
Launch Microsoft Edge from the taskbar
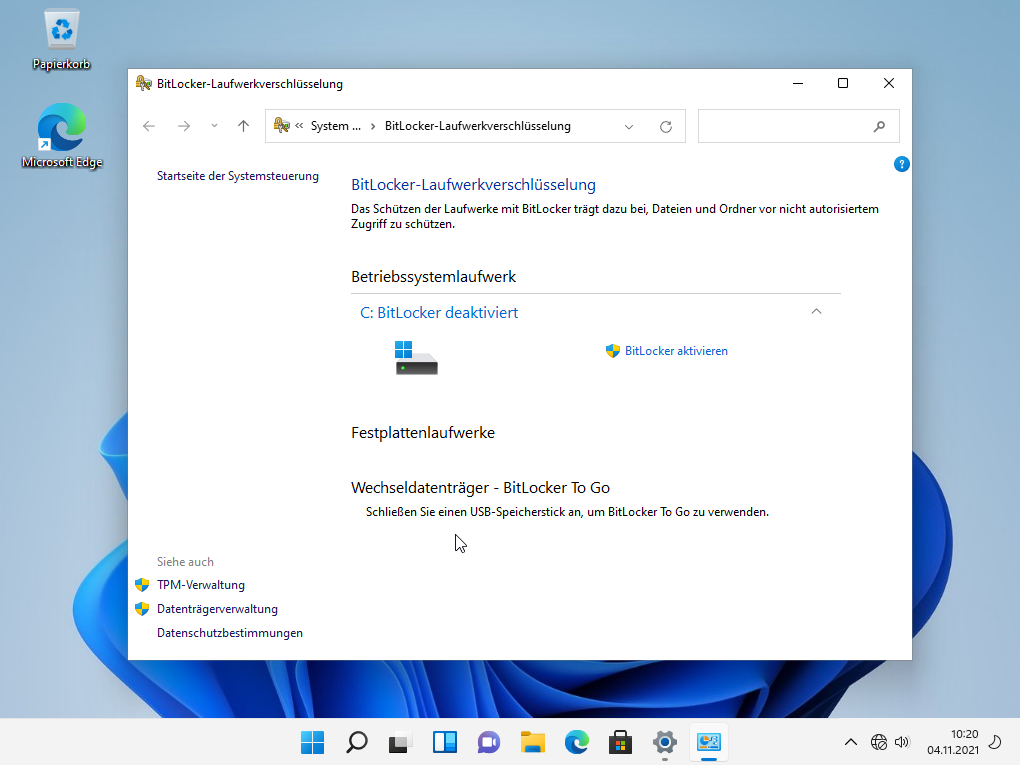(577, 742)
